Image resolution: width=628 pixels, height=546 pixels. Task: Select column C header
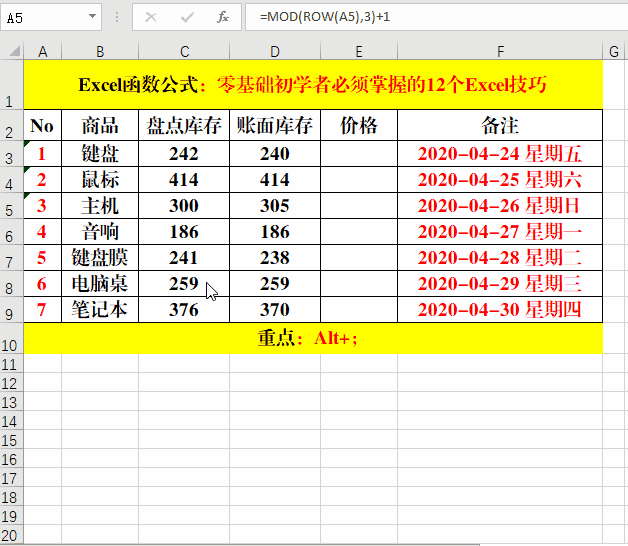click(185, 51)
